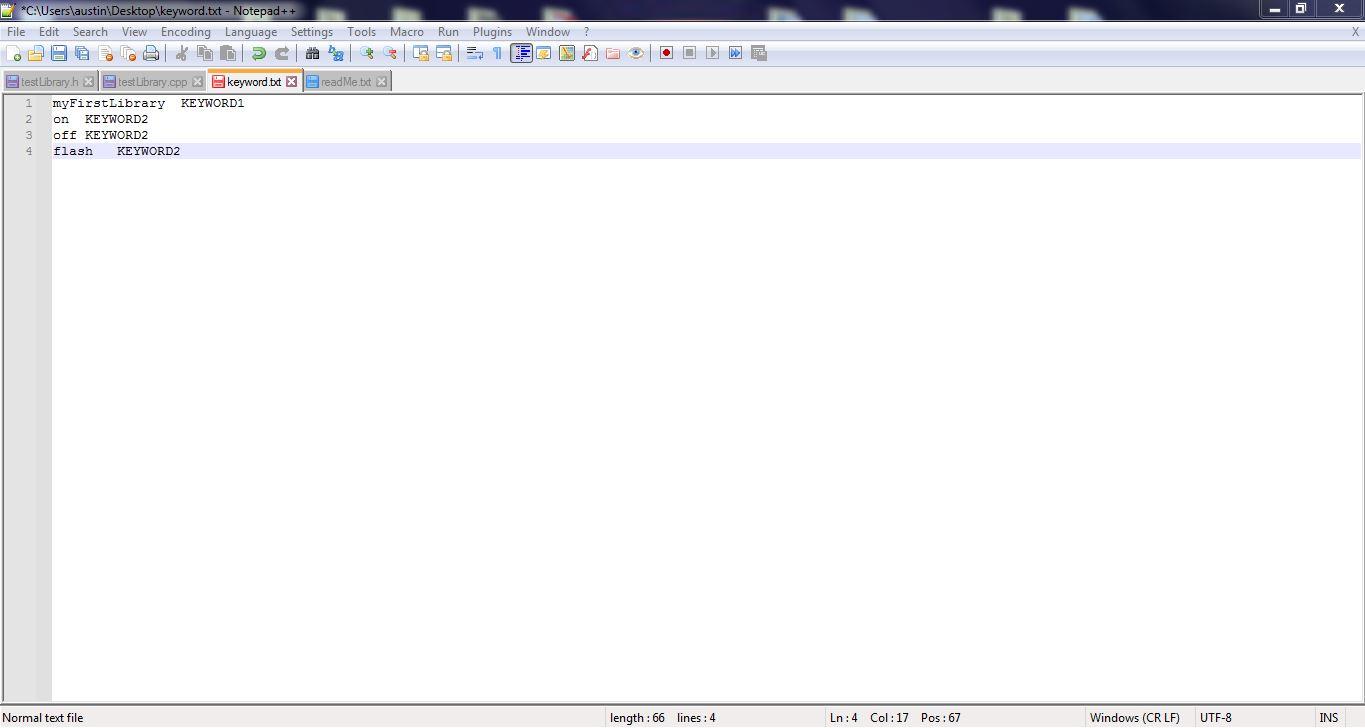1365x728 pixels.
Task: Click the Print toolbar icon
Action: [x=152, y=53]
